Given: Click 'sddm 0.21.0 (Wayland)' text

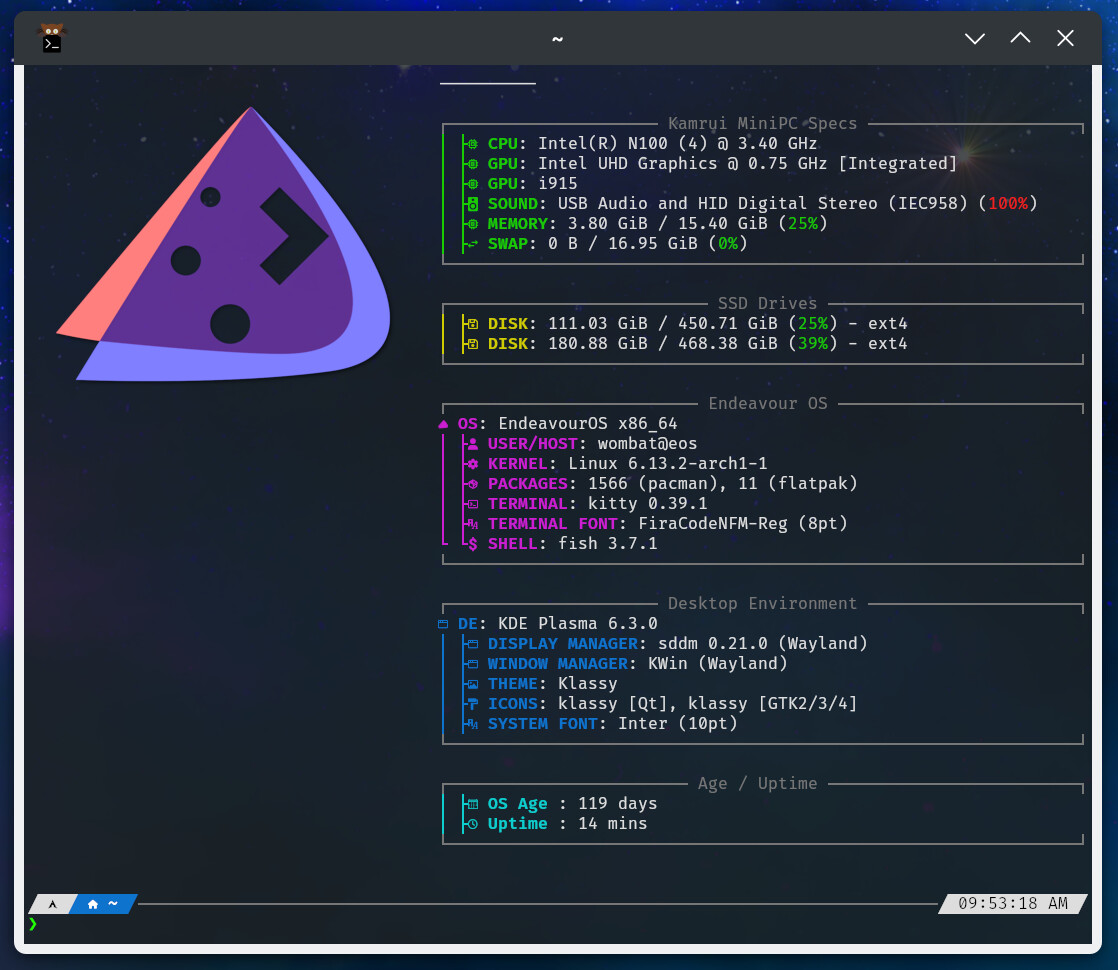Looking at the screenshot, I should point(762,643).
